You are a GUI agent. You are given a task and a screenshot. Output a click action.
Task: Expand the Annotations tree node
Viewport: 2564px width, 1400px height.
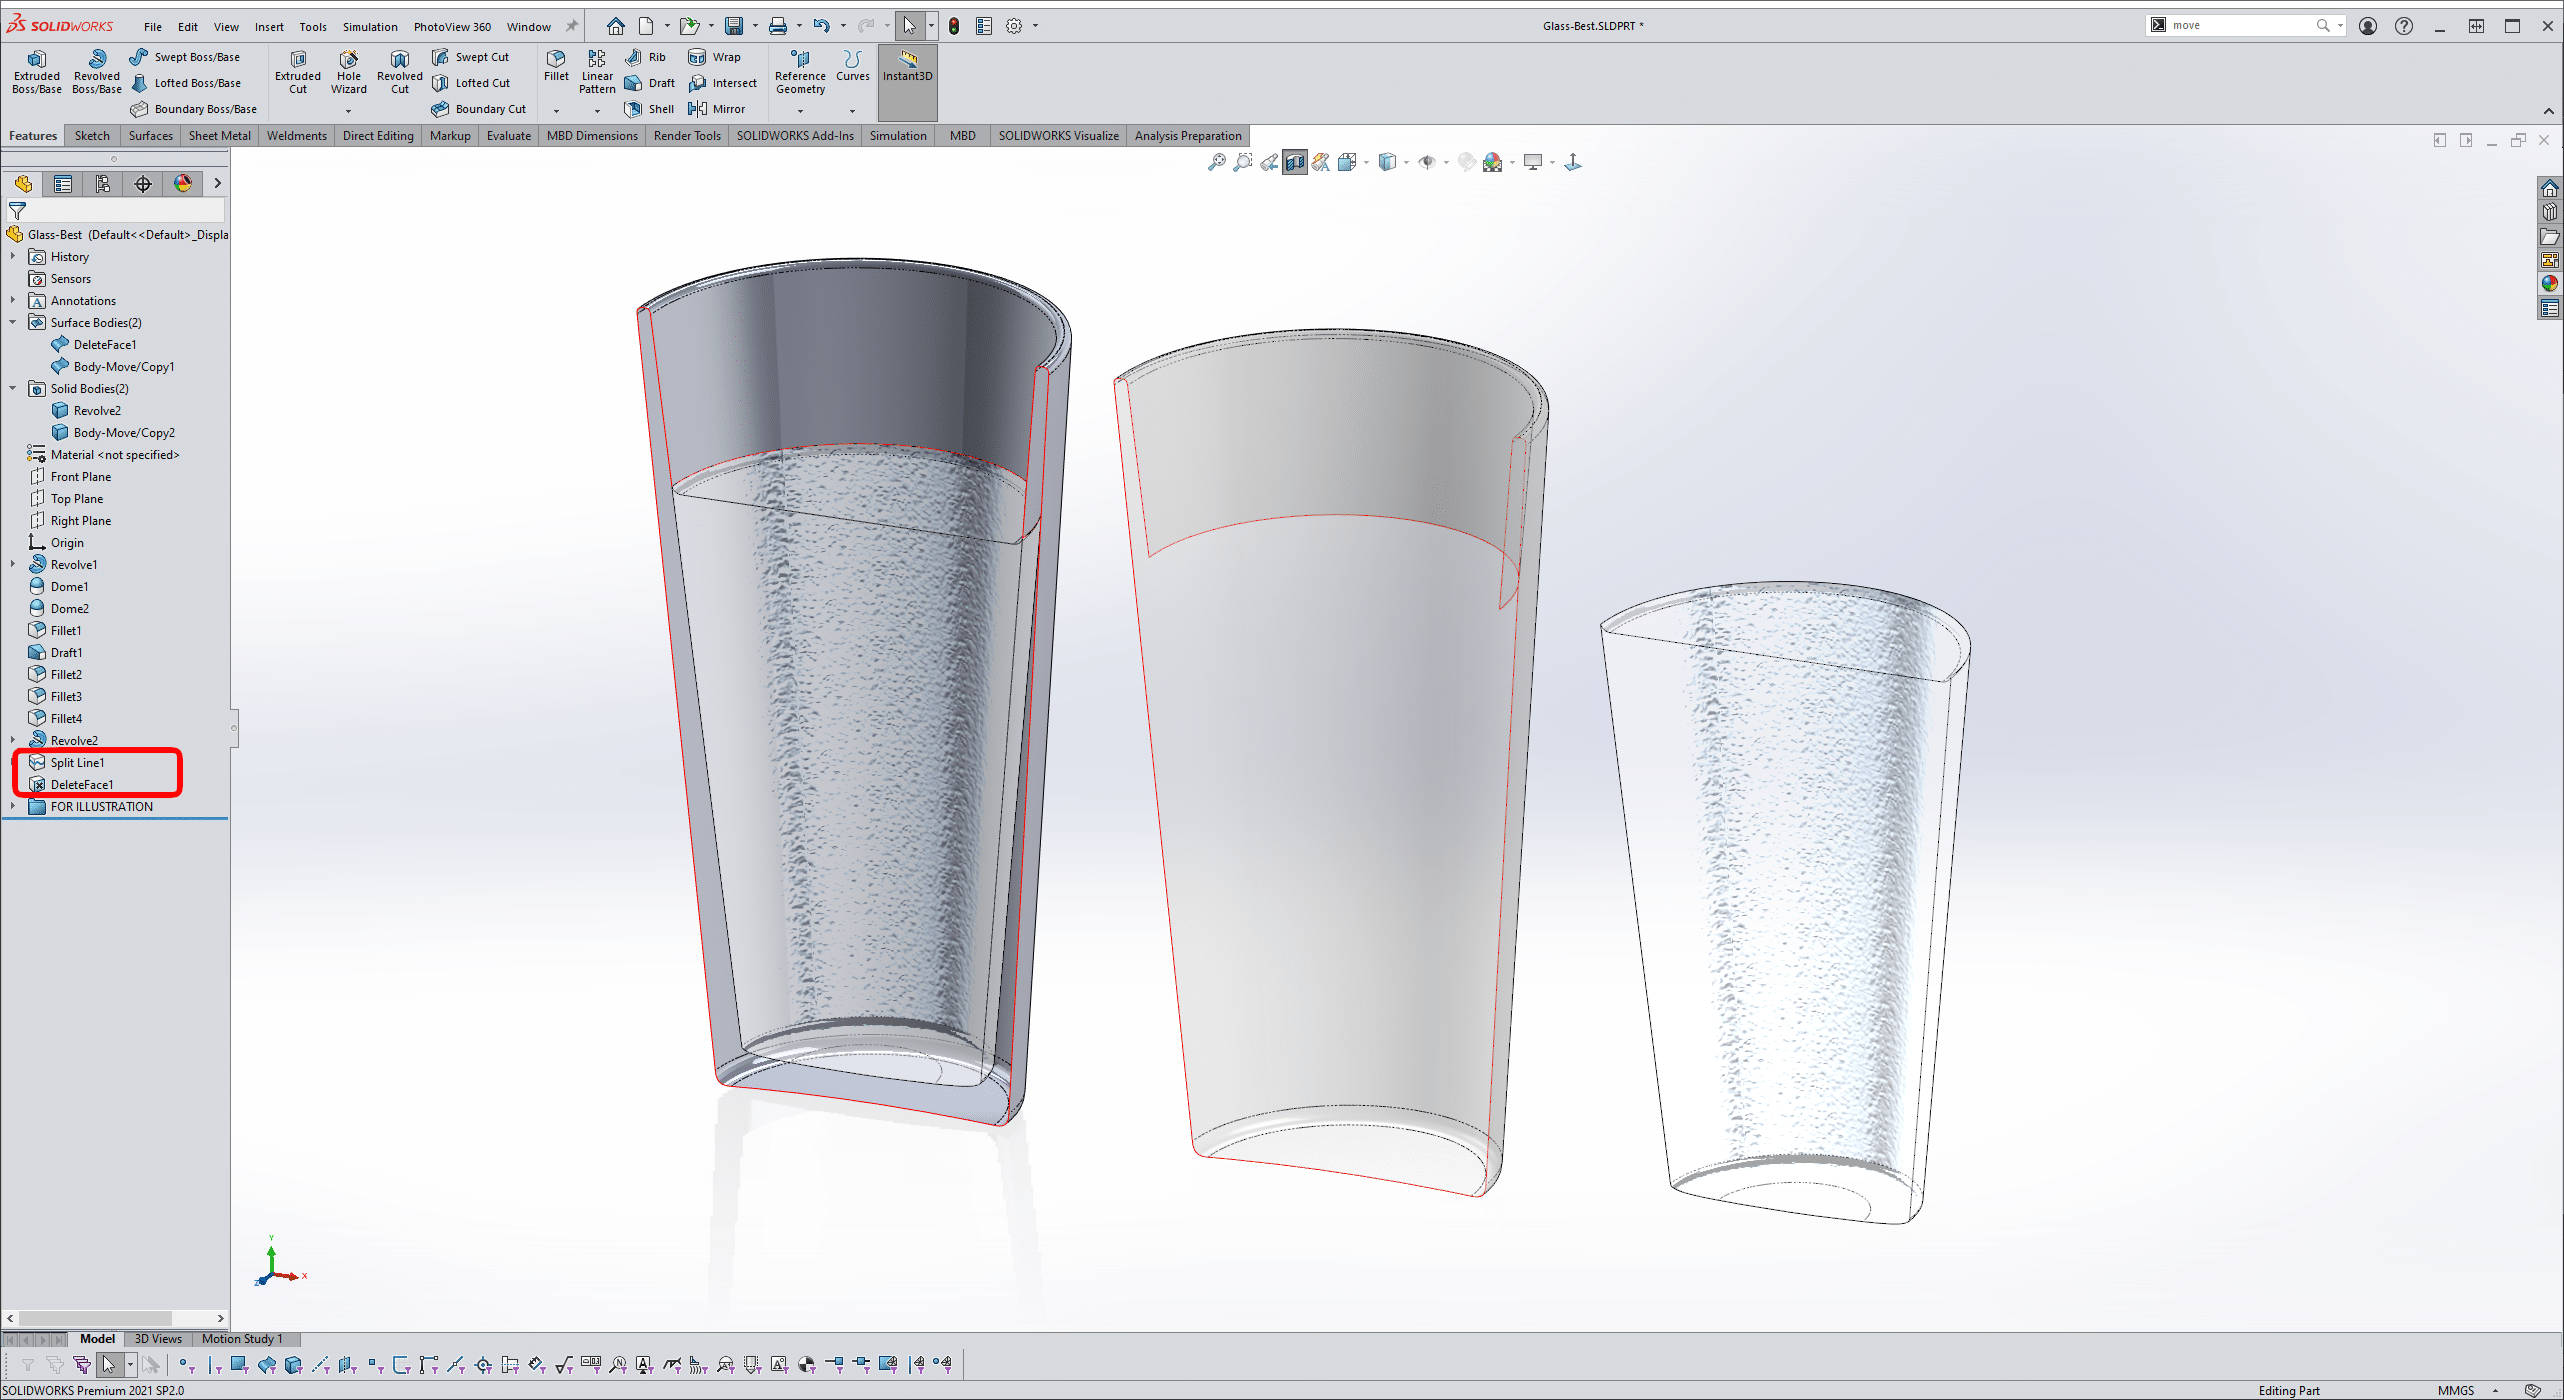click(x=13, y=301)
